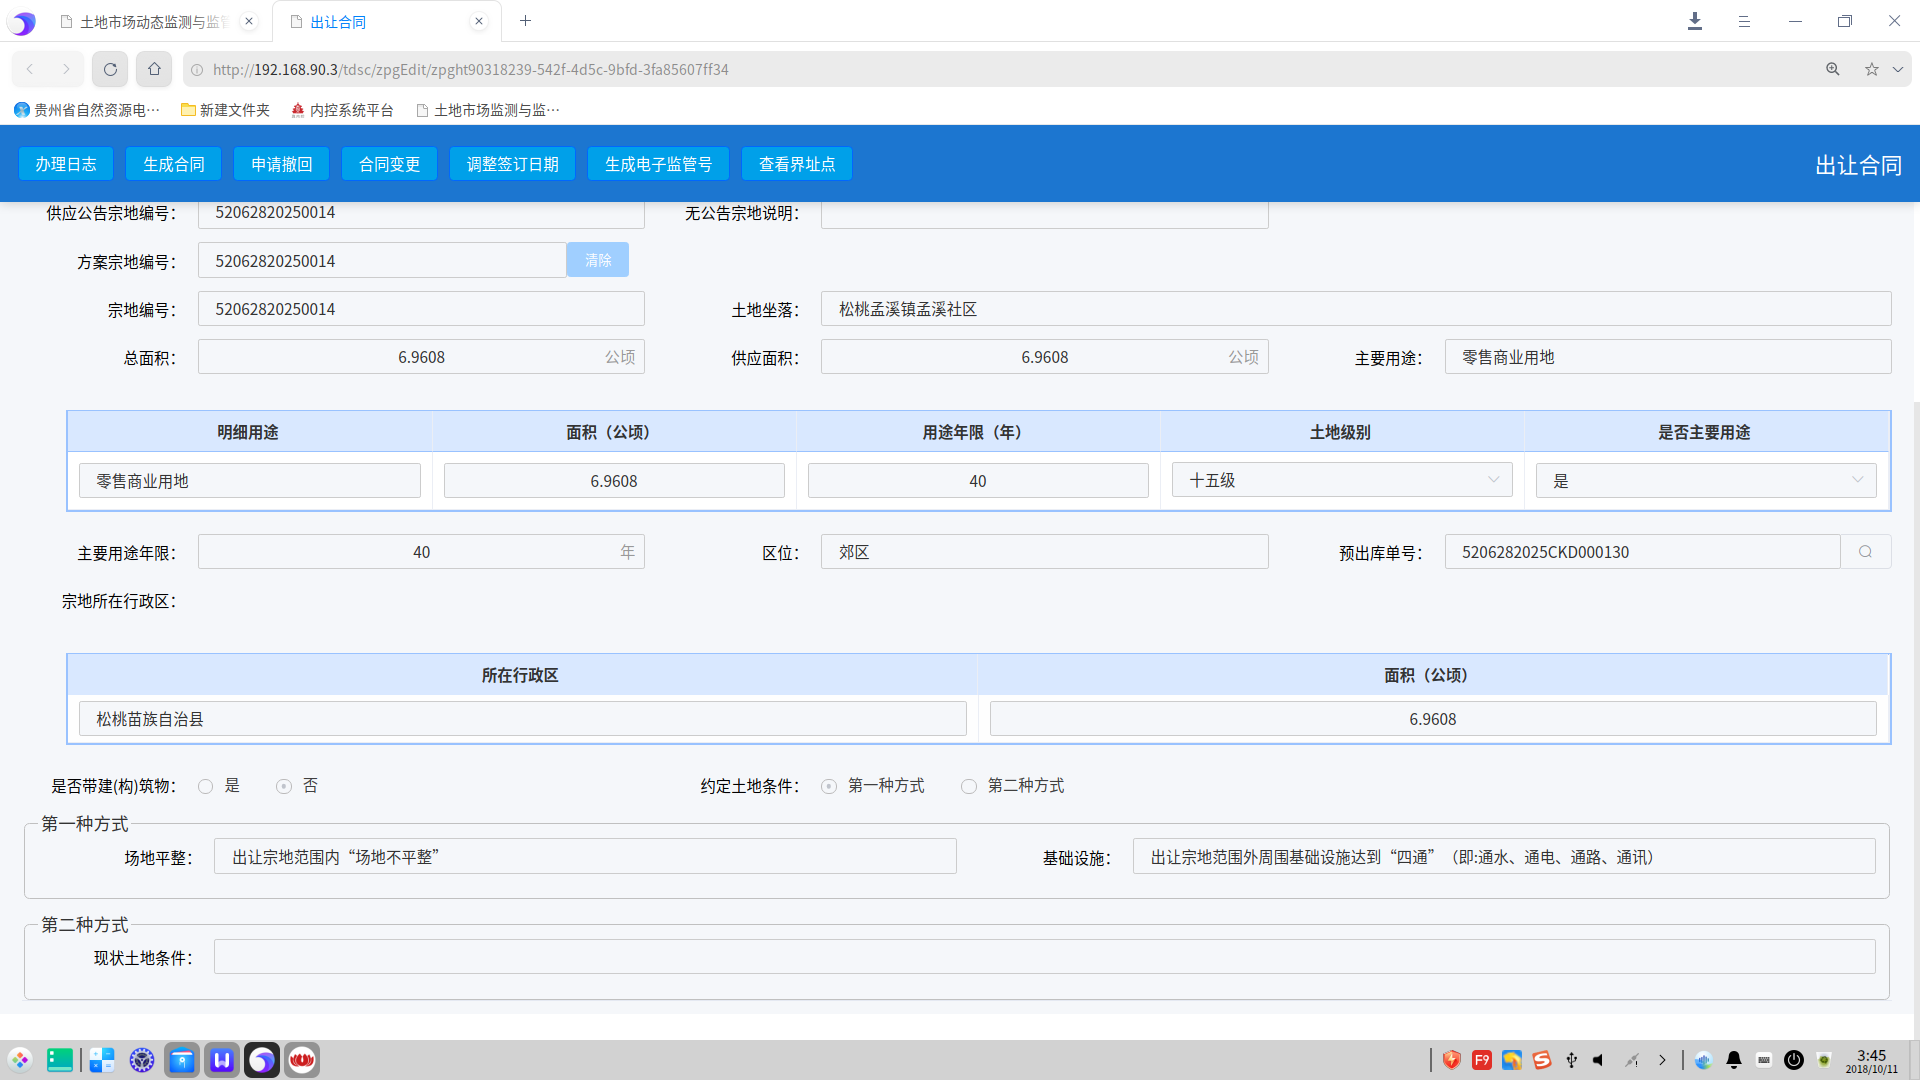Open a new browser tab
1920x1080 pixels.
pos(525,21)
